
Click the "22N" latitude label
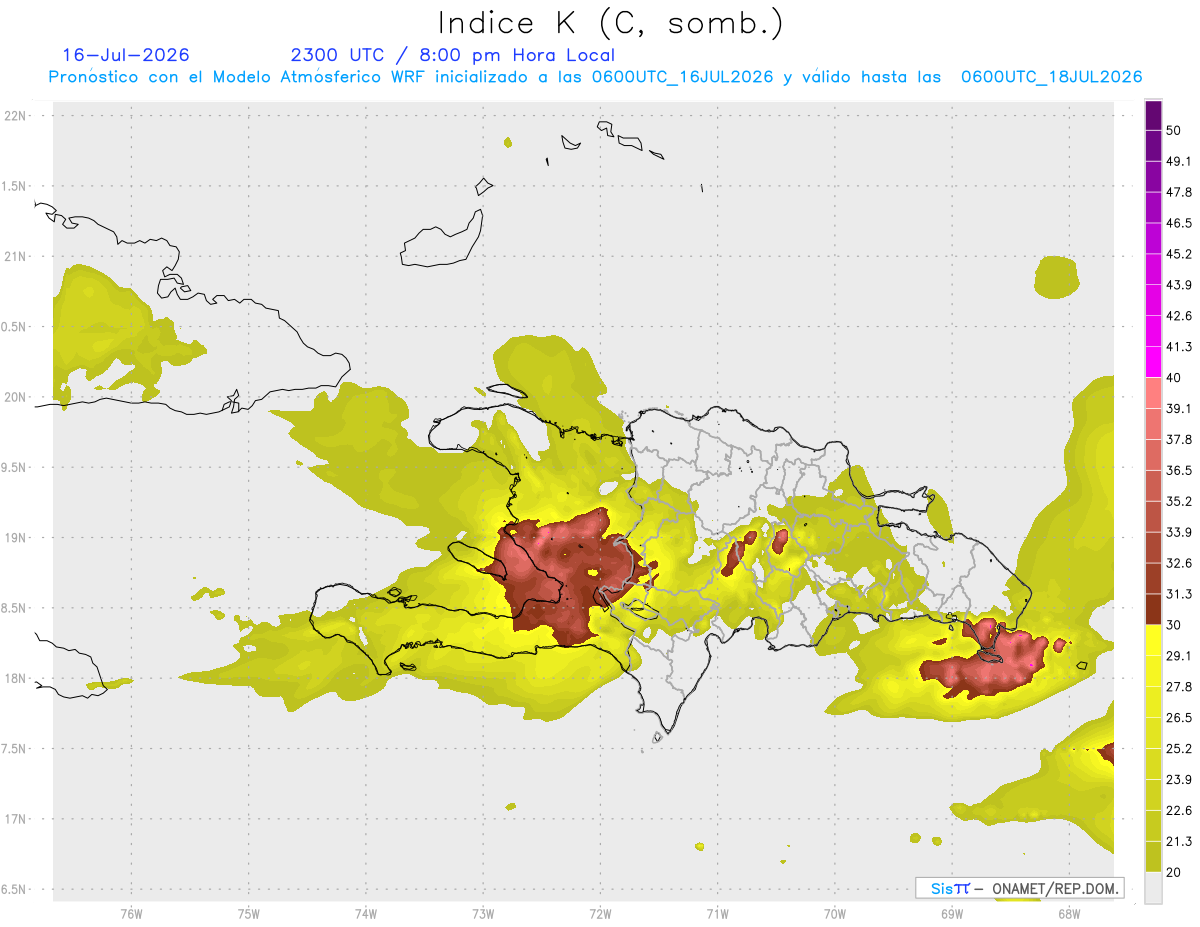pos(15,116)
